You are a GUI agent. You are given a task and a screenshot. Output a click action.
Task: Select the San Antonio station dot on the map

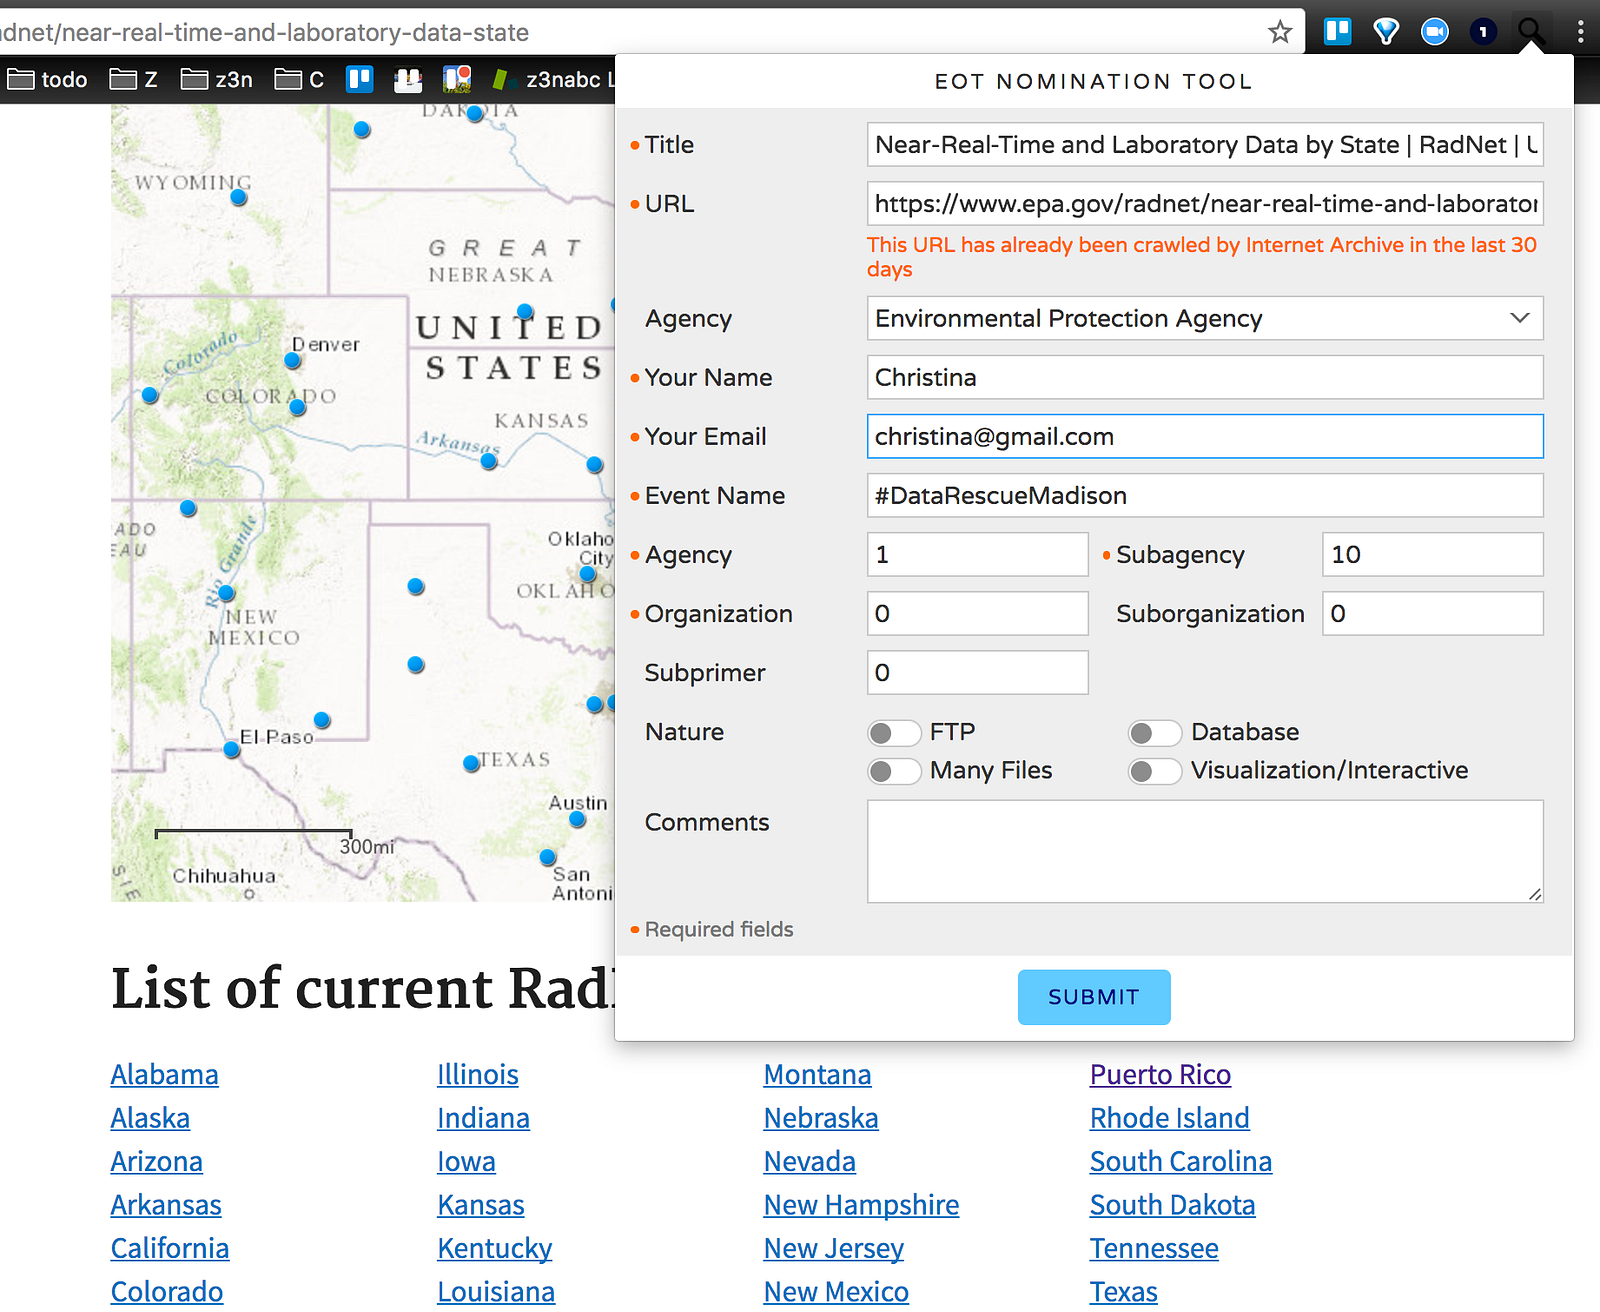548,857
